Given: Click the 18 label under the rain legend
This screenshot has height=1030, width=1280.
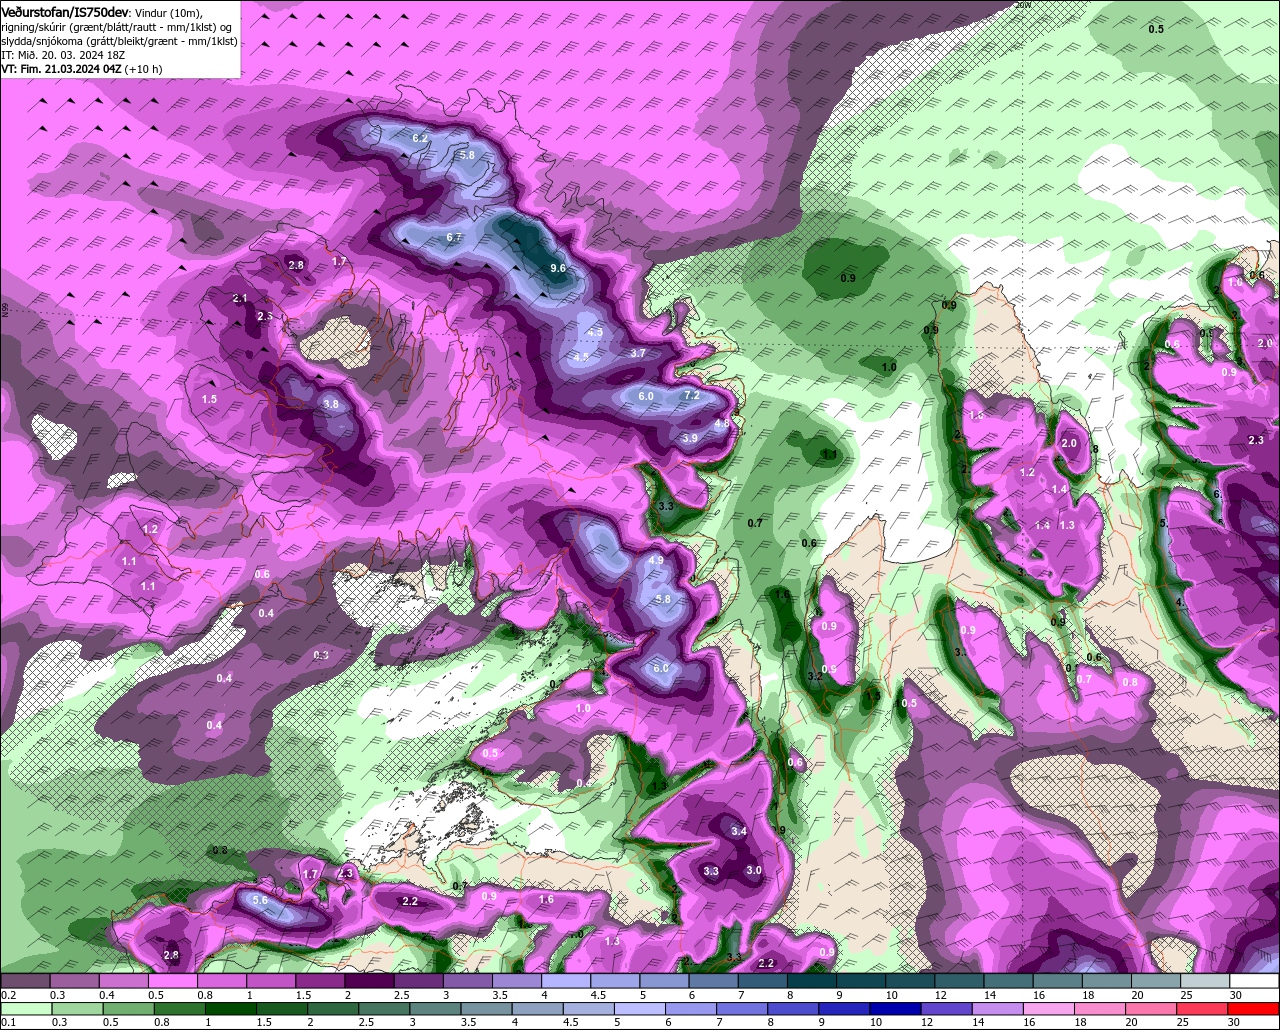Looking at the screenshot, I should coord(1079,1022).
